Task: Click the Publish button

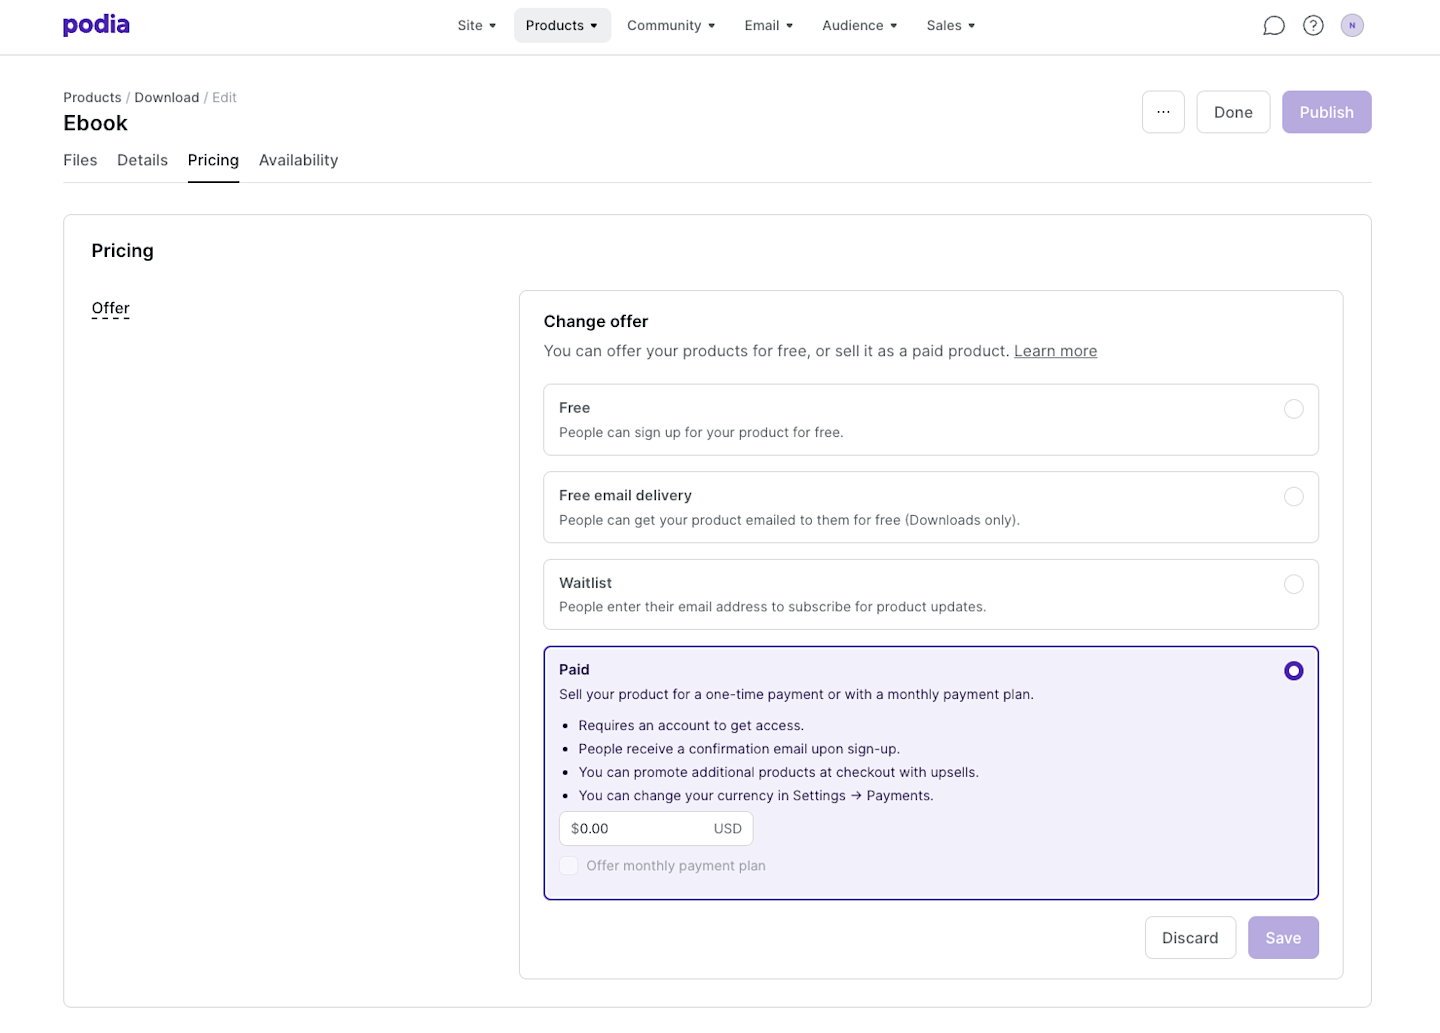Action: click(x=1326, y=112)
